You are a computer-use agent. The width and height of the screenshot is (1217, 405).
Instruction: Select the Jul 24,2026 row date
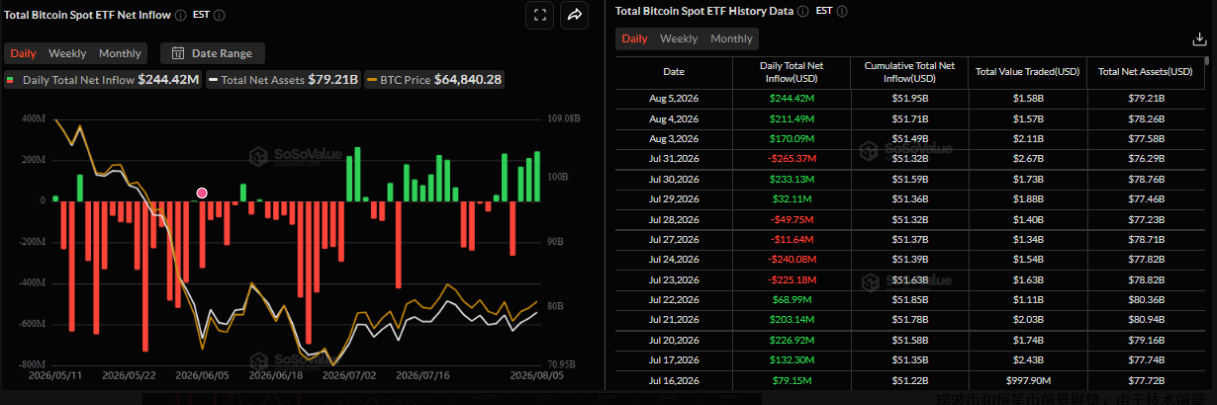click(674, 259)
